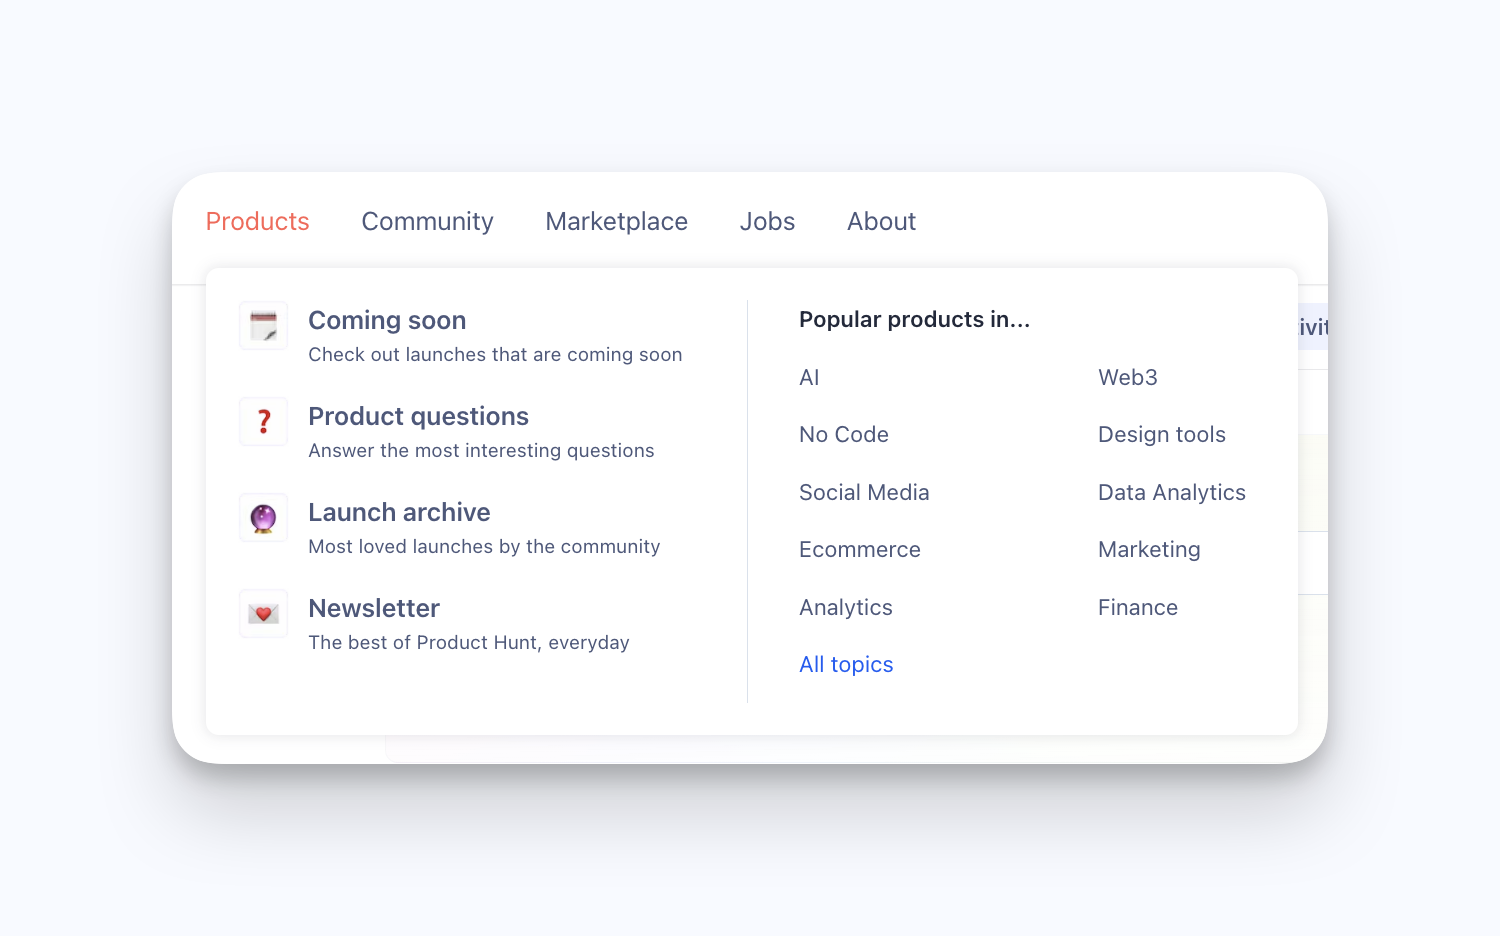Image resolution: width=1500 pixels, height=936 pixels.
Task: Click 'The best of Product Hunt, everyday' text
Action: click(x=469, y=642)
